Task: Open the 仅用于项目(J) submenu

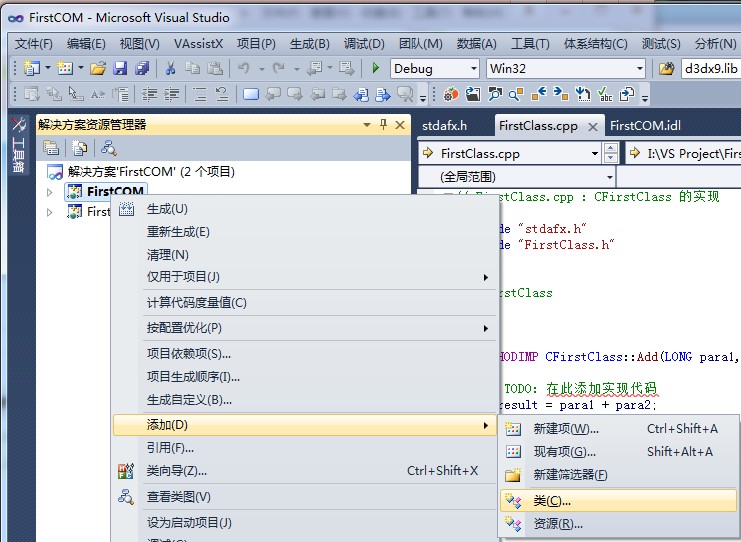Action: click(304, 277)
